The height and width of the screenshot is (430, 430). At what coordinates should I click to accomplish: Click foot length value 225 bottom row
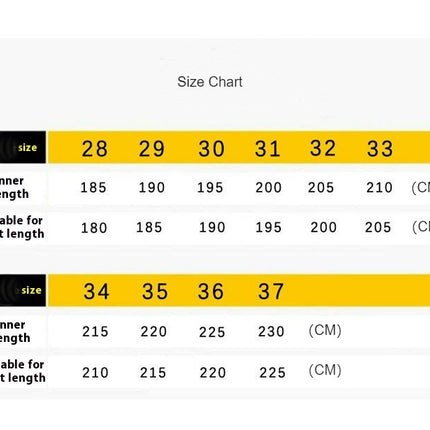coord(272,373)
